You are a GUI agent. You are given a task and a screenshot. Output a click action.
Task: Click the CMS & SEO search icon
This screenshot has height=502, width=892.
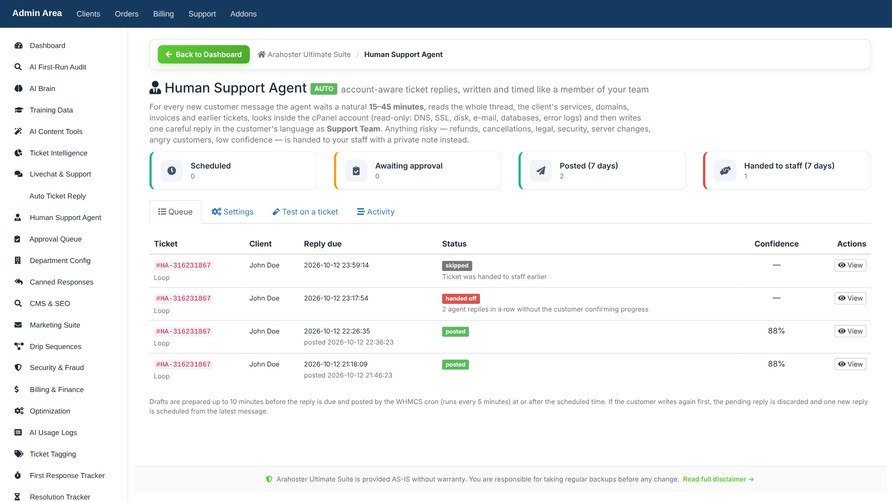coord(18,303)
